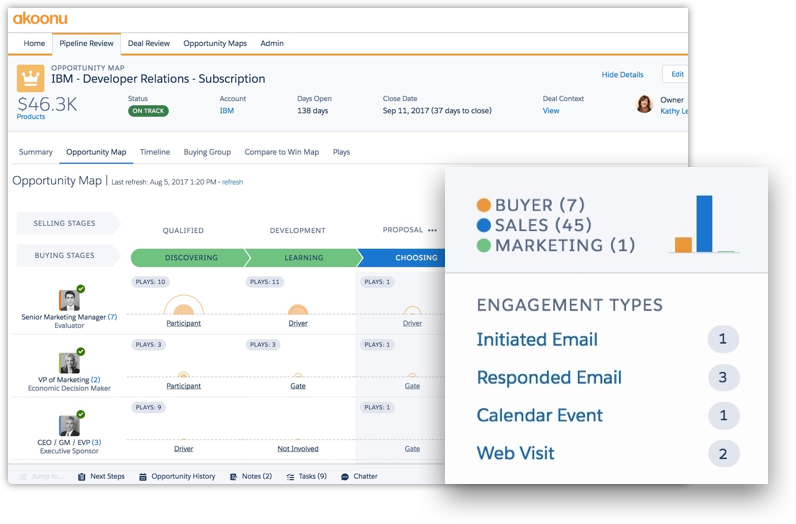Switch to Pipeline Review tab
Image resolution: width=796 pixels, height=524 pixels.
86,44
